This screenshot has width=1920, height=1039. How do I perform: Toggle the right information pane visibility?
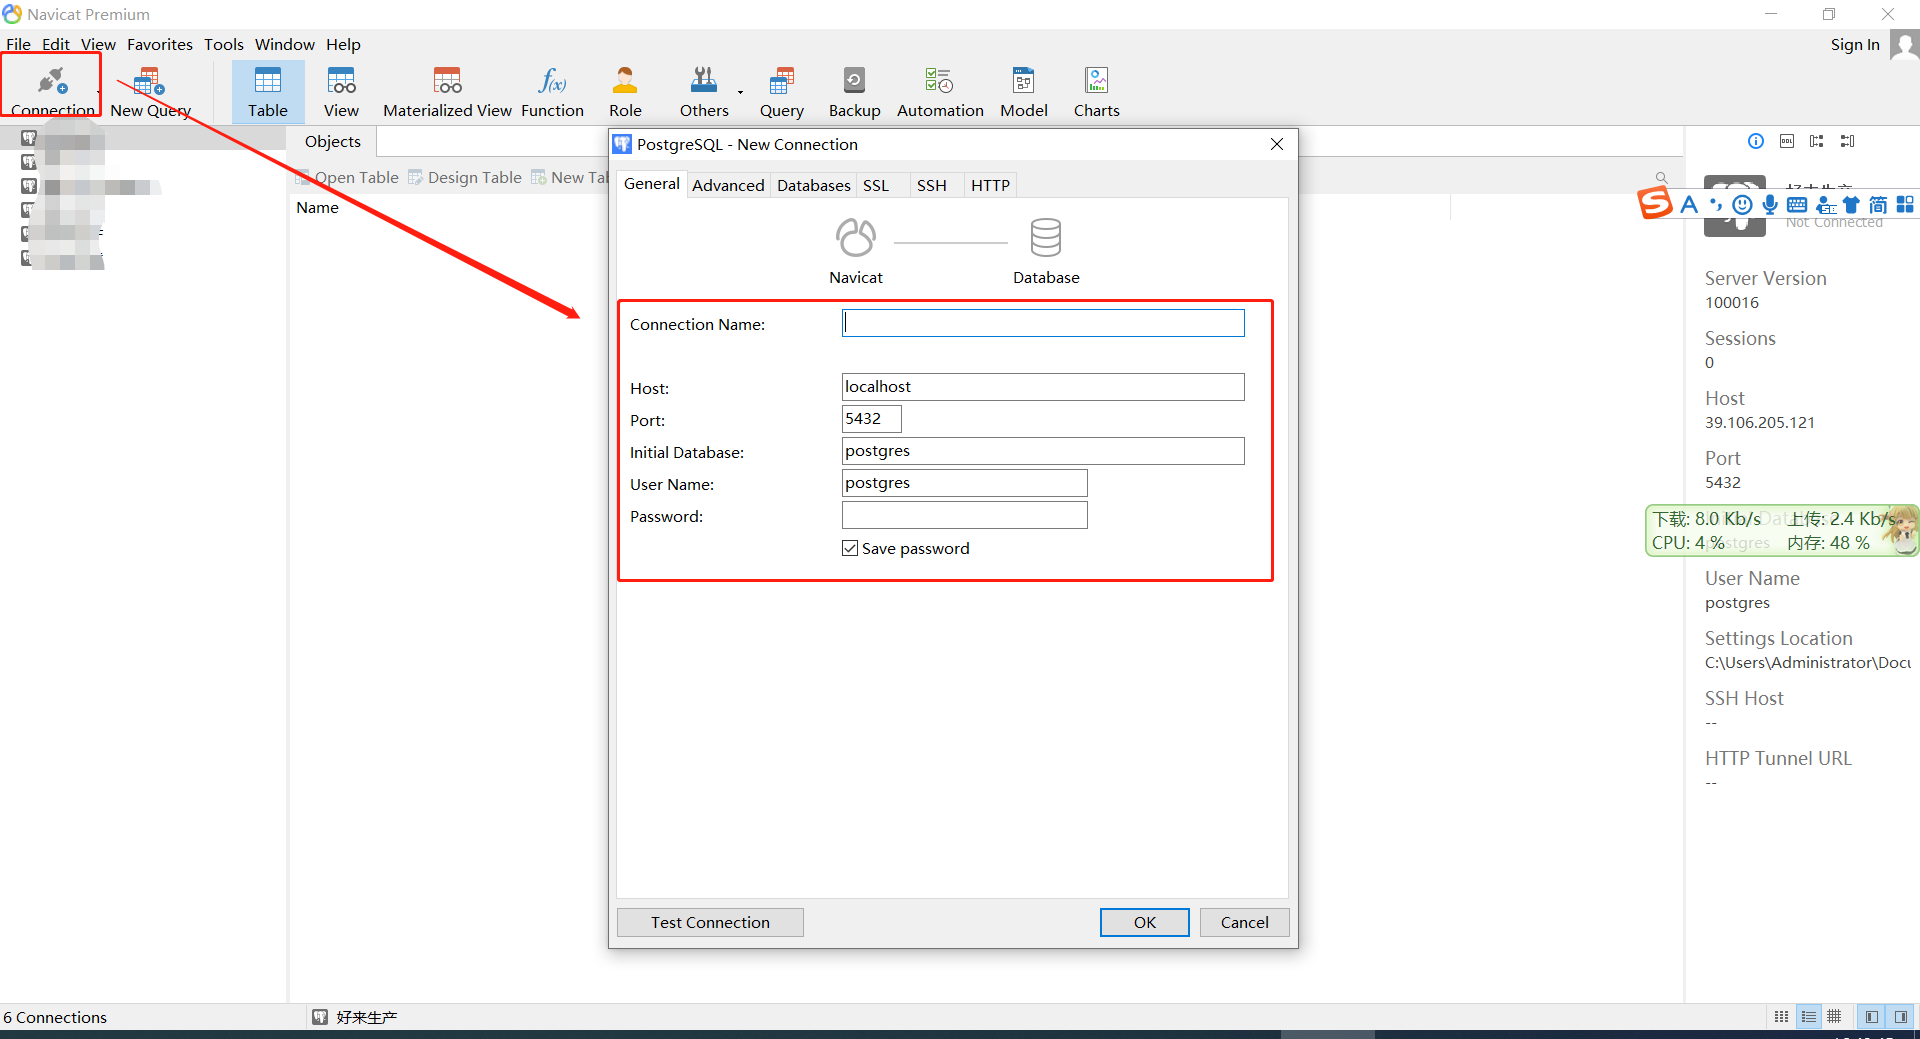pyautogui.click(x=1900, y=1017)
